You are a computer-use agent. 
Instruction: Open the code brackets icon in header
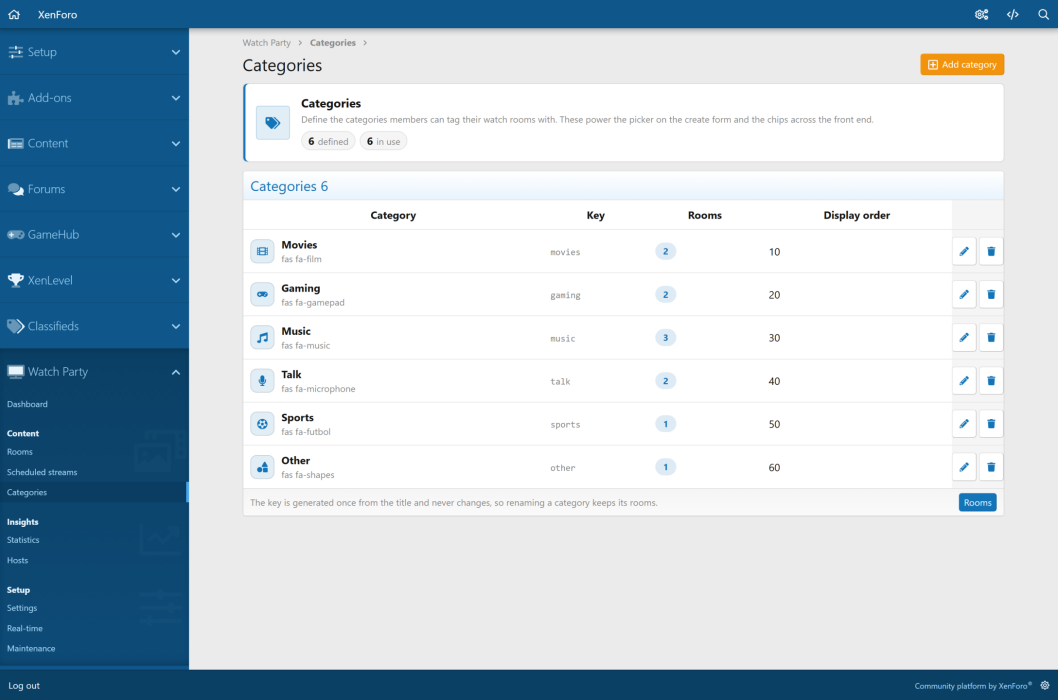click(1013, 14)
